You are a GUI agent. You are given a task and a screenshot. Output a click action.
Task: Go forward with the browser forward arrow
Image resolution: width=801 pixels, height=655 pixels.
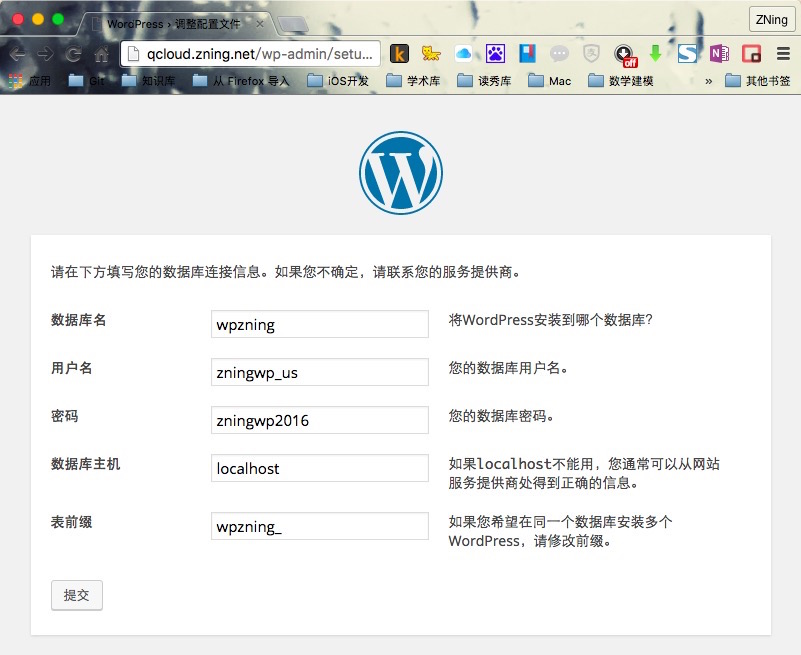point(45,54)
